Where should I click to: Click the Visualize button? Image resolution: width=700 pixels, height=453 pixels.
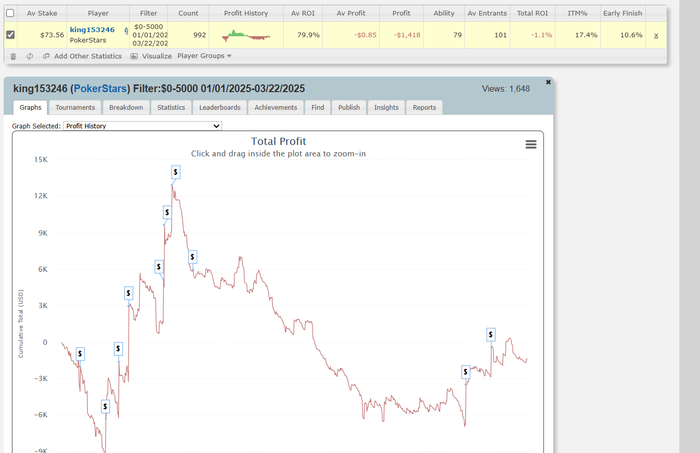point(157,56)
